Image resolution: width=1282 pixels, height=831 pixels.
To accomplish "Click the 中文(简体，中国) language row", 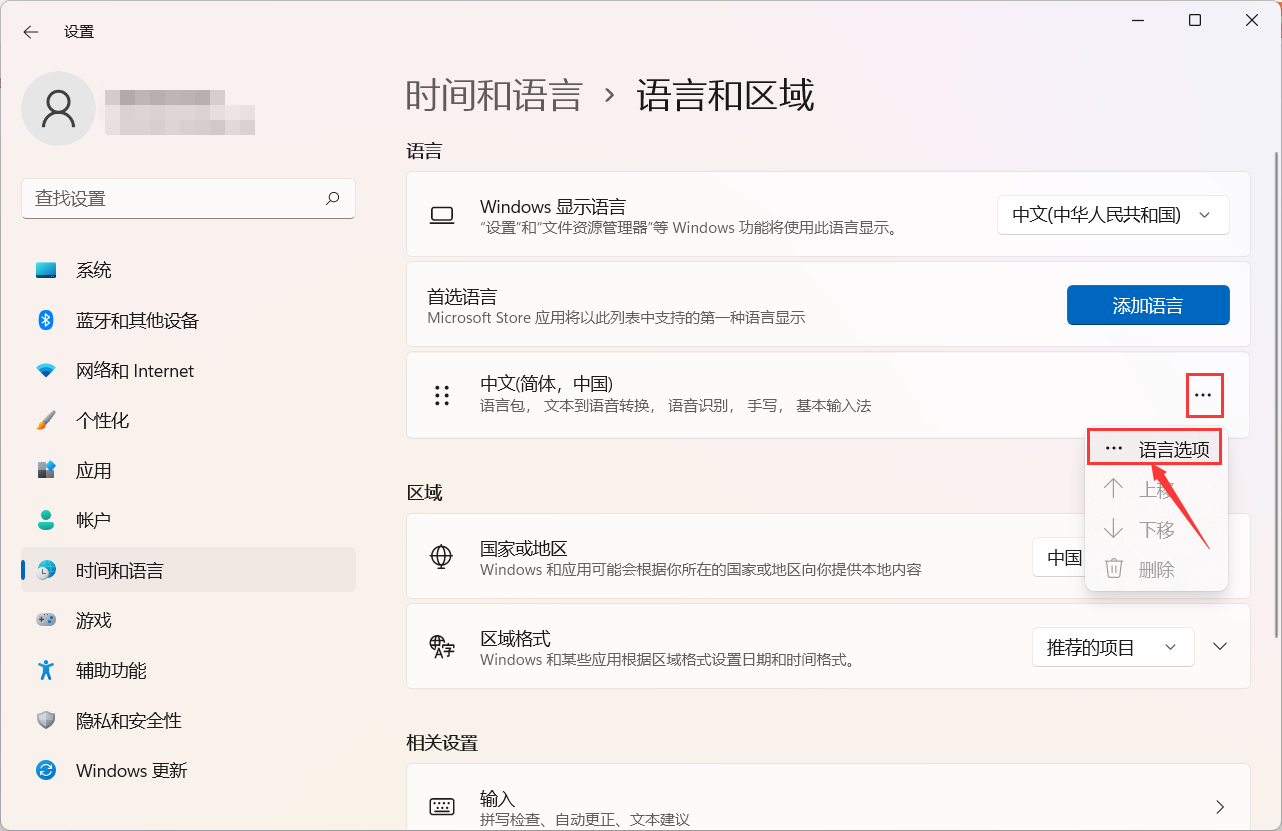I will (828, 395).
